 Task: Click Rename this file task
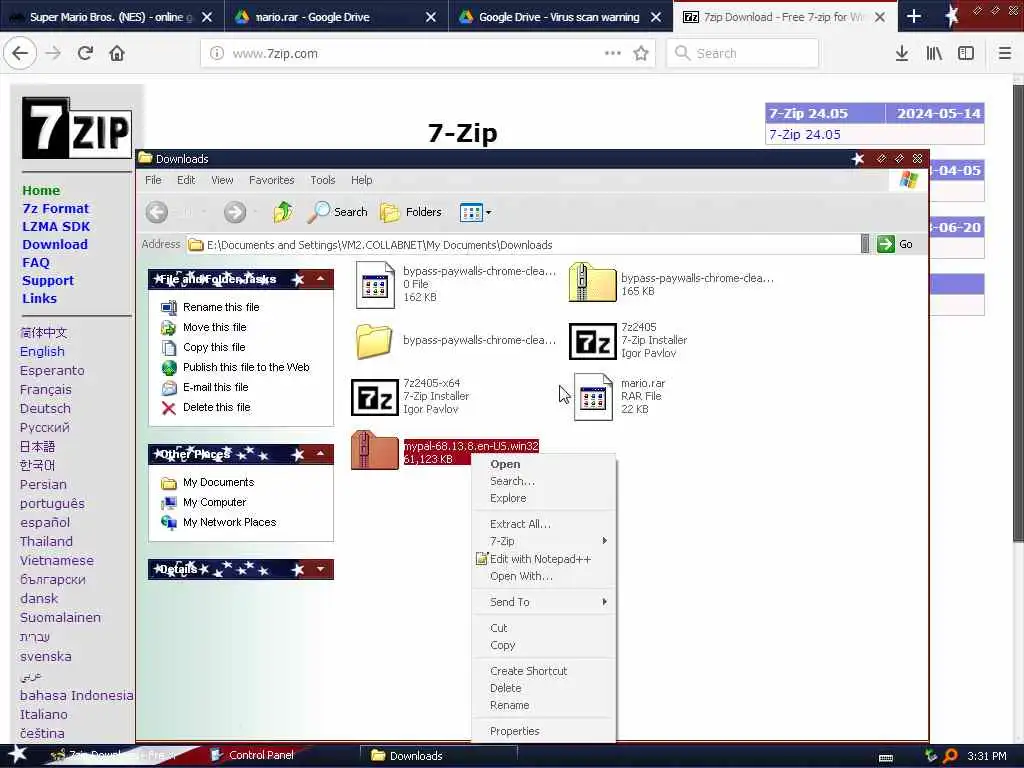221,307
